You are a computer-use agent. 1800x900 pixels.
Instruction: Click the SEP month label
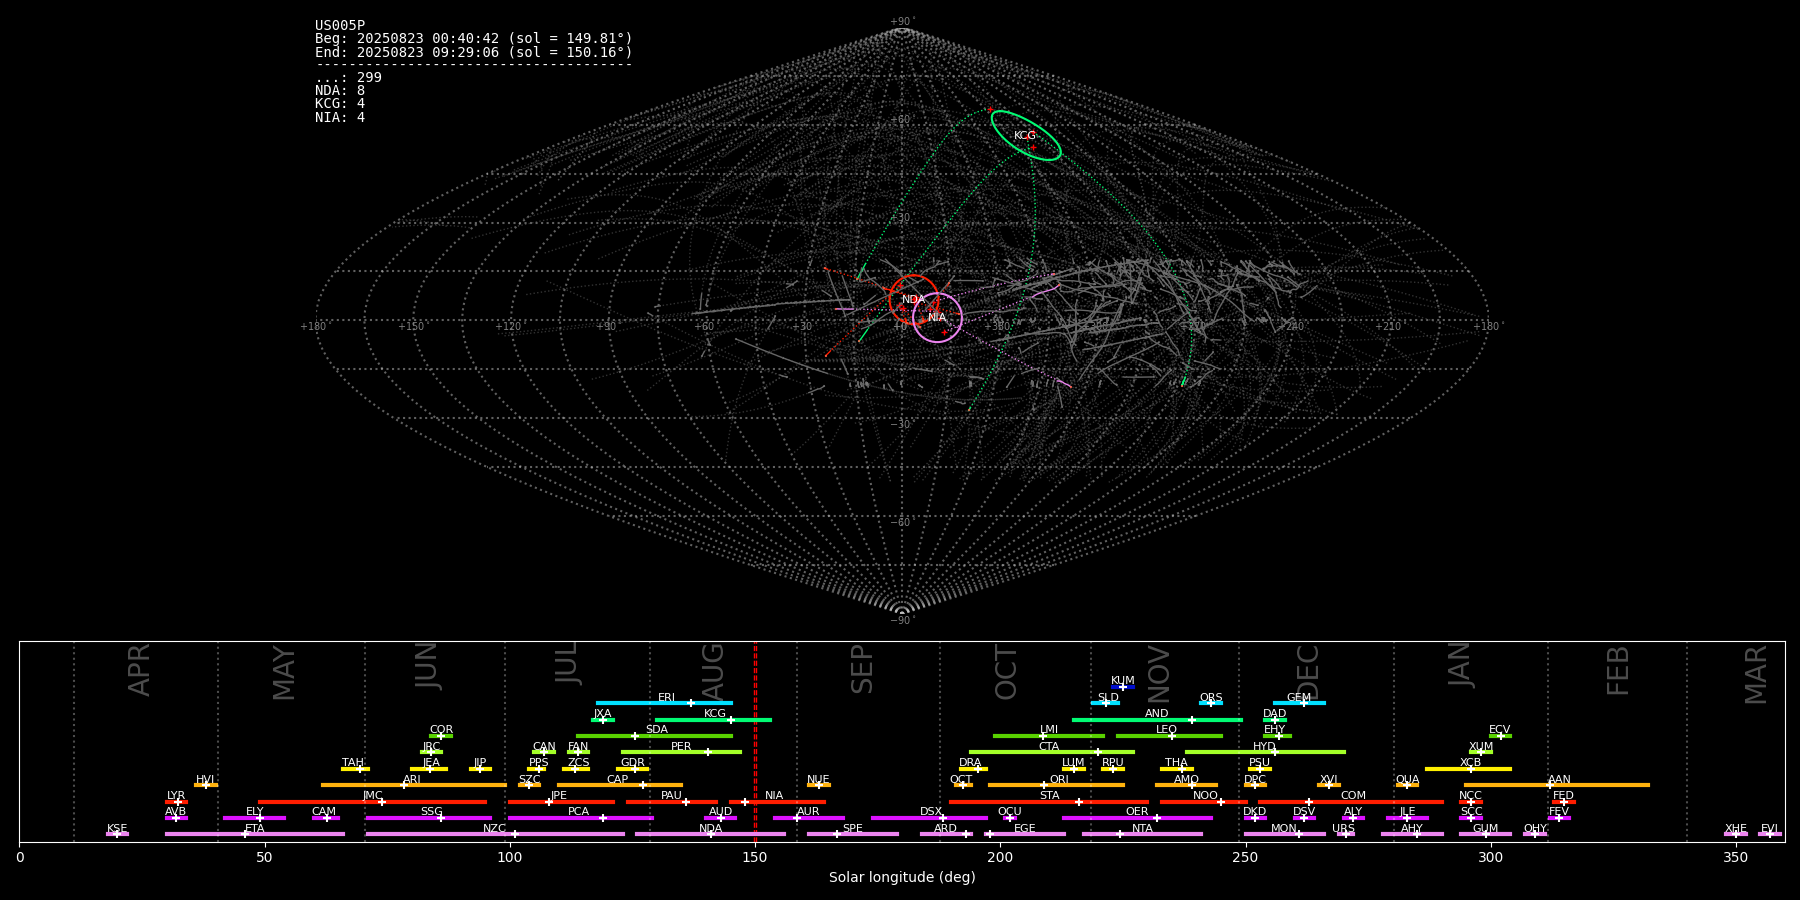pos(862,669)
